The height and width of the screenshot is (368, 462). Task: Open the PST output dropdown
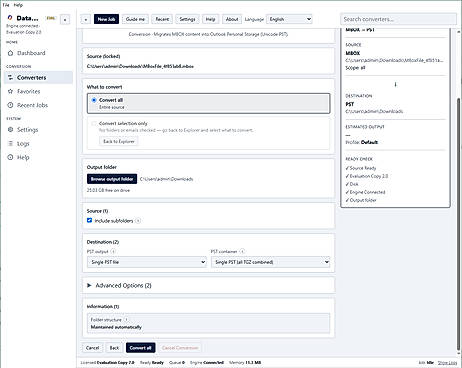coord(147,262)
